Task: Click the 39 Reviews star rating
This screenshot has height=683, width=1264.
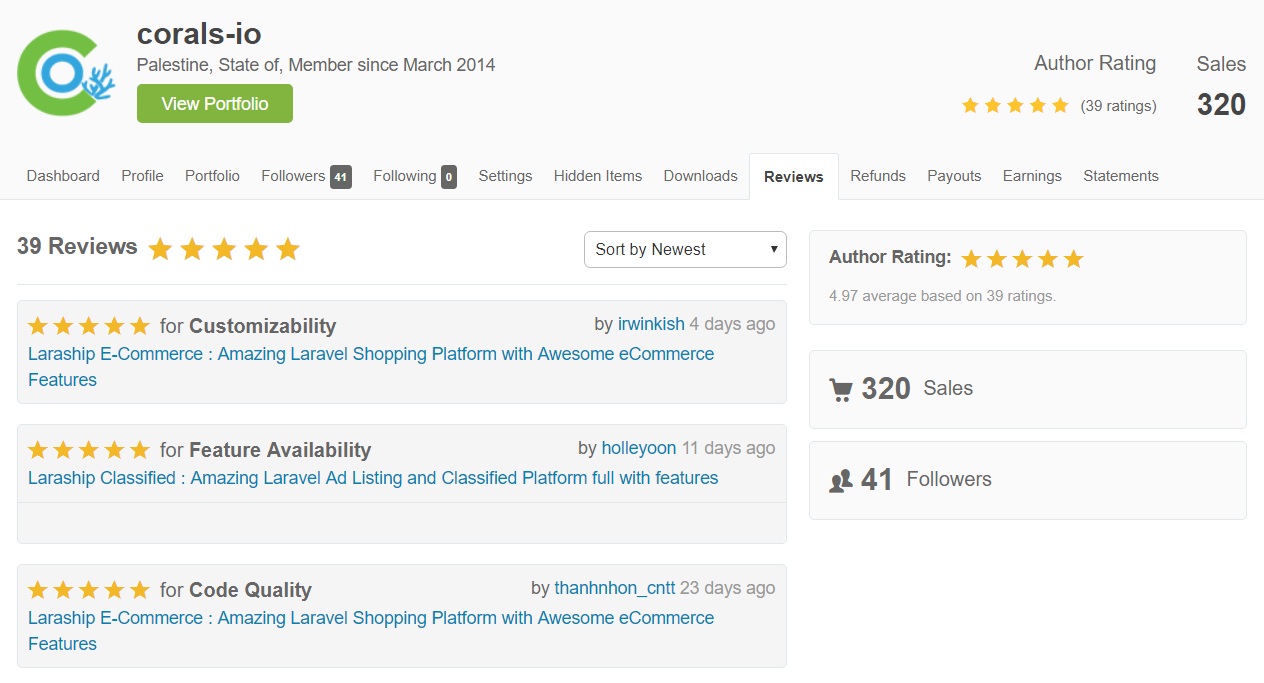Action: 224,249
